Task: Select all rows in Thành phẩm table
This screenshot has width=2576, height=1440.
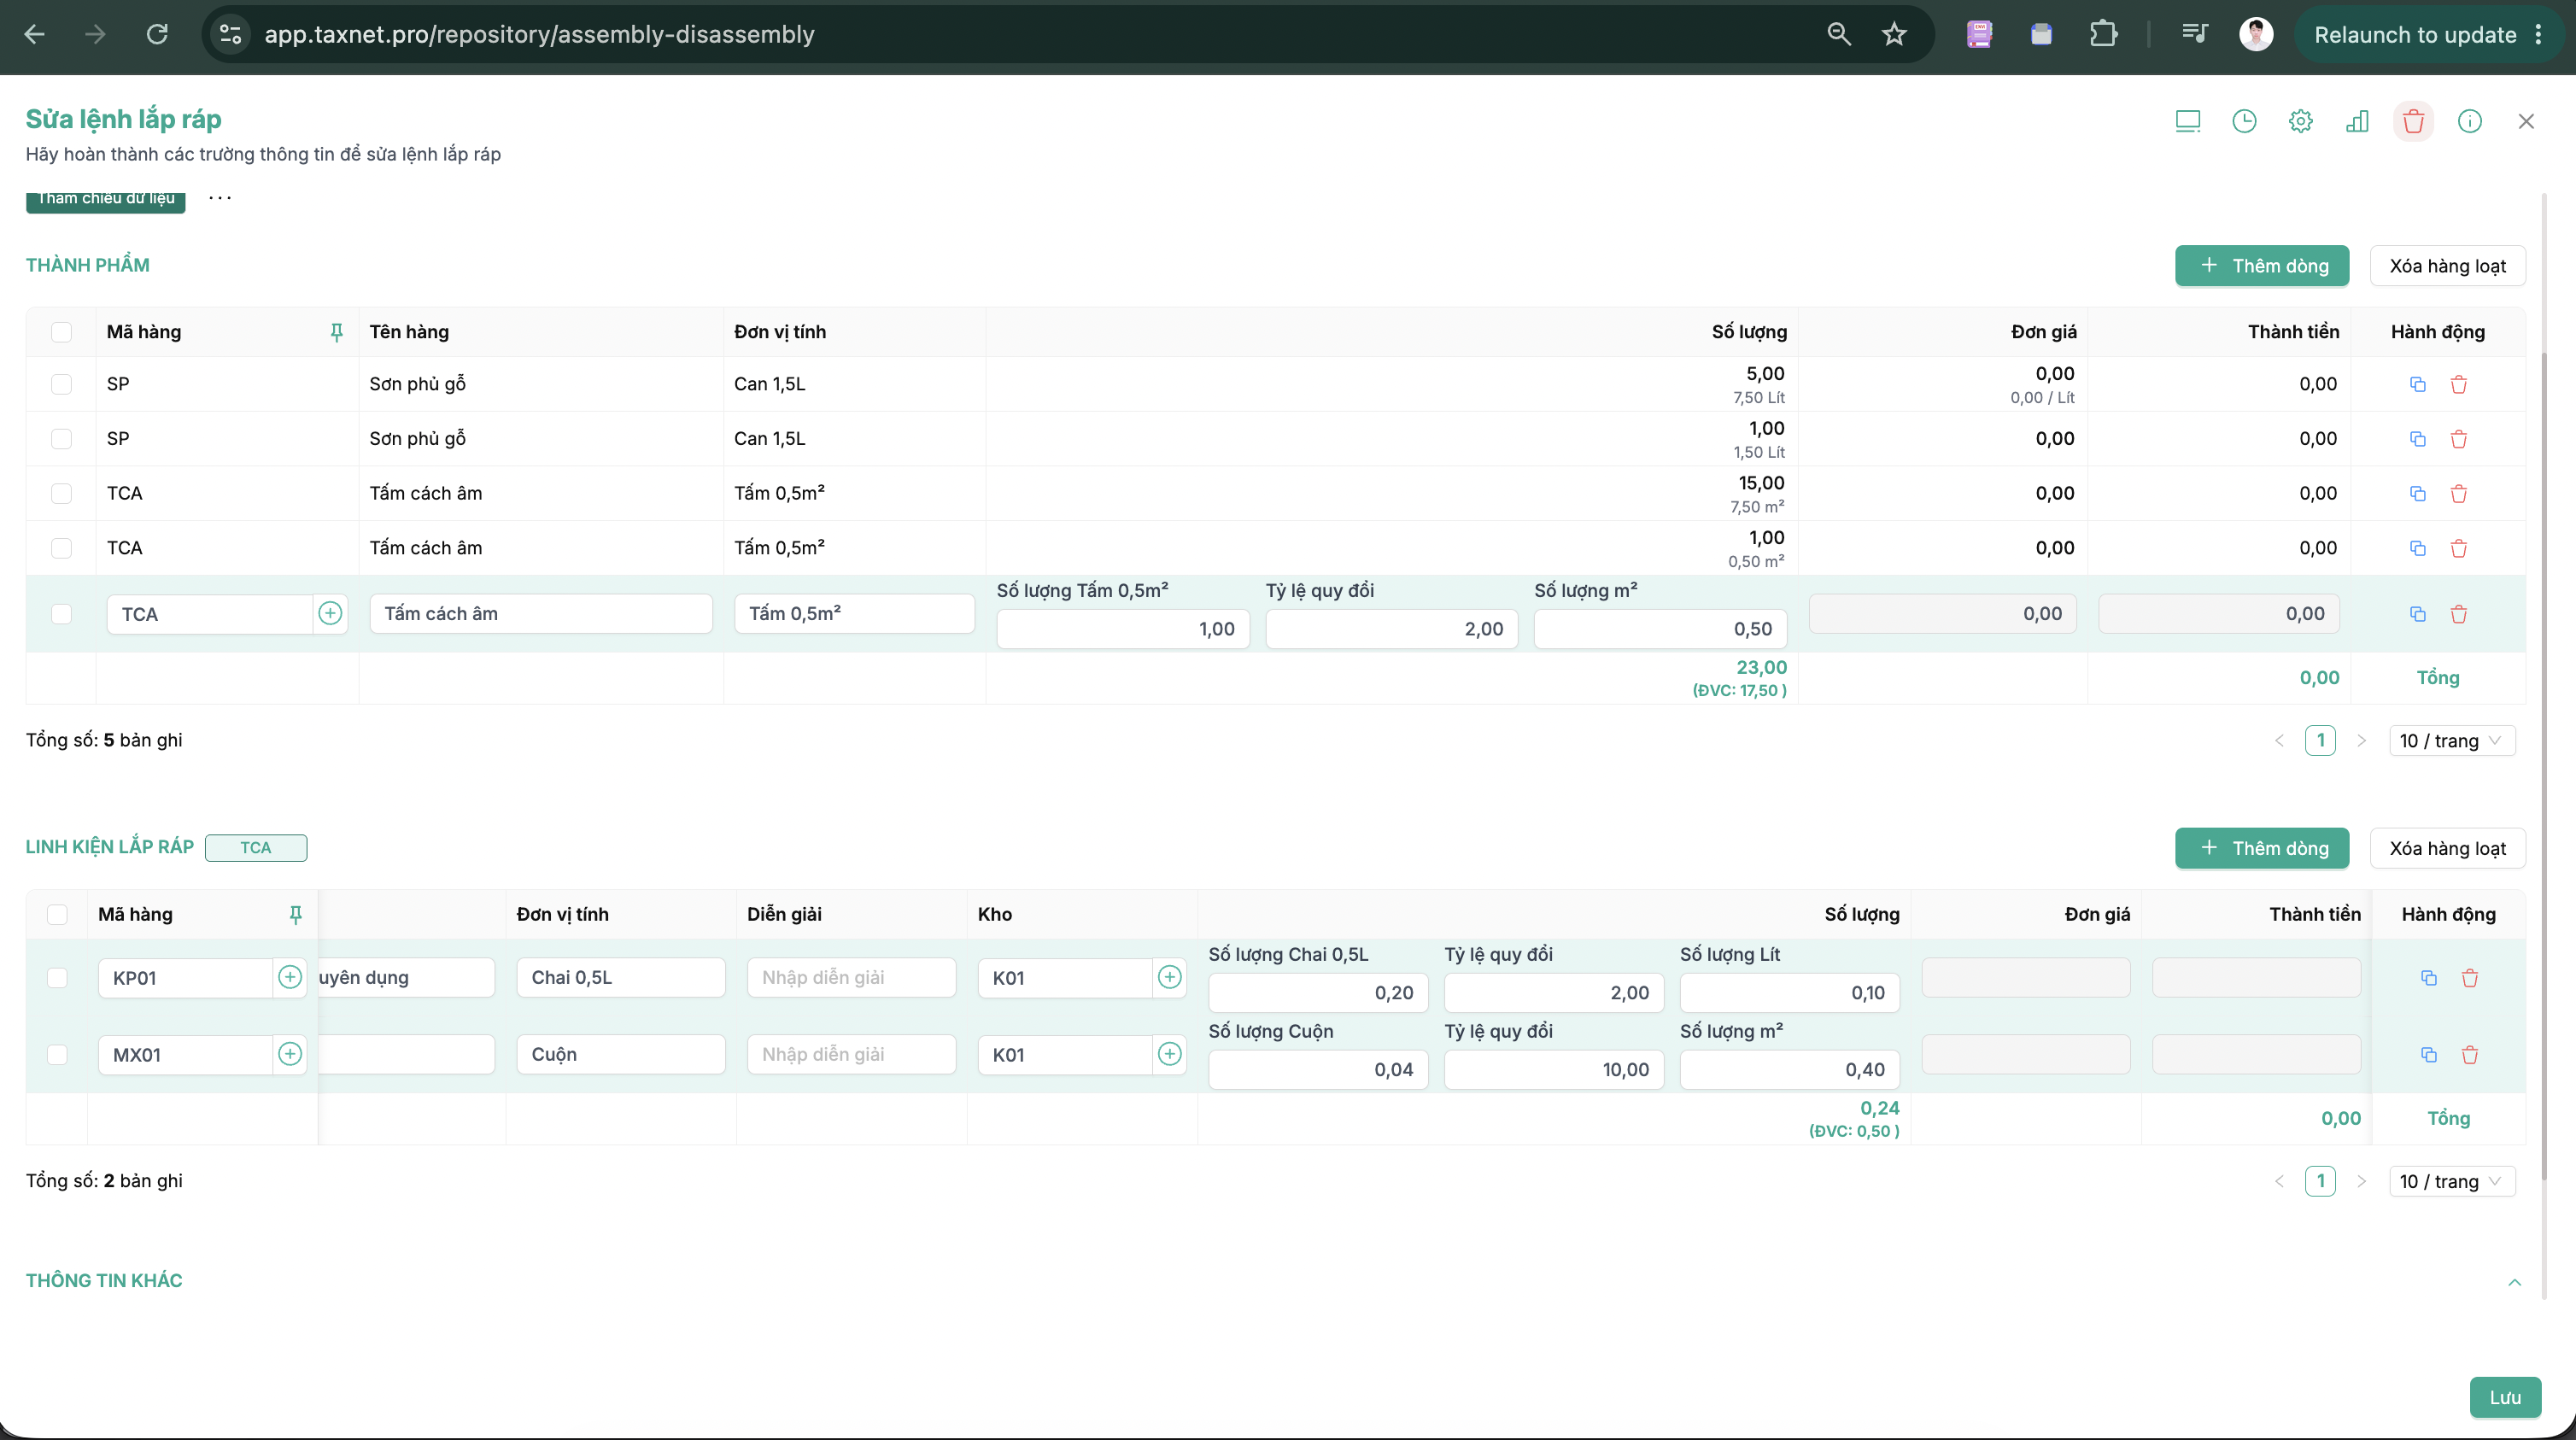Action: pyautogui.click(x=61, y=332)
